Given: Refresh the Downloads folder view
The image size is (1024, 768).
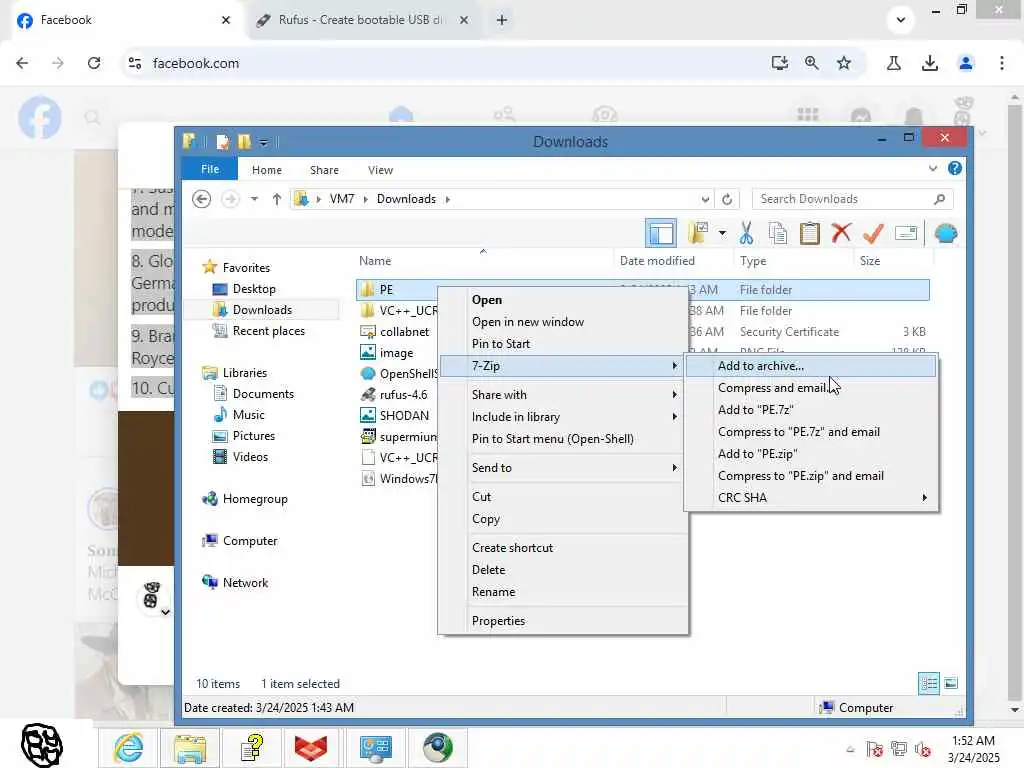Looking at the screenshot, I should (x=727, y=199).
